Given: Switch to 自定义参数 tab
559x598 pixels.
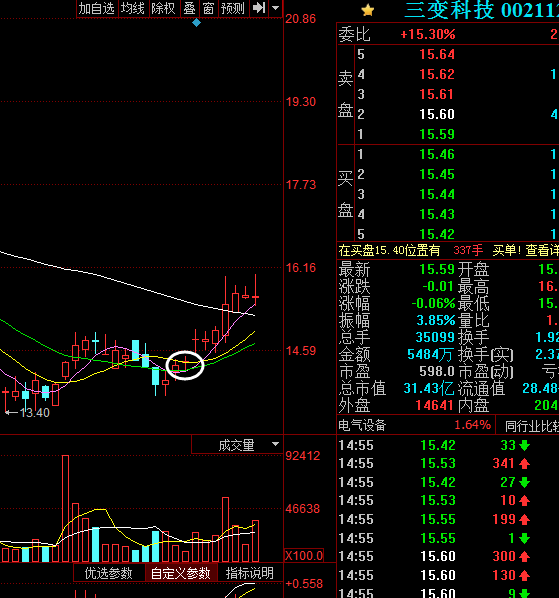Looking at the screenshot, I should click(181, 573).
